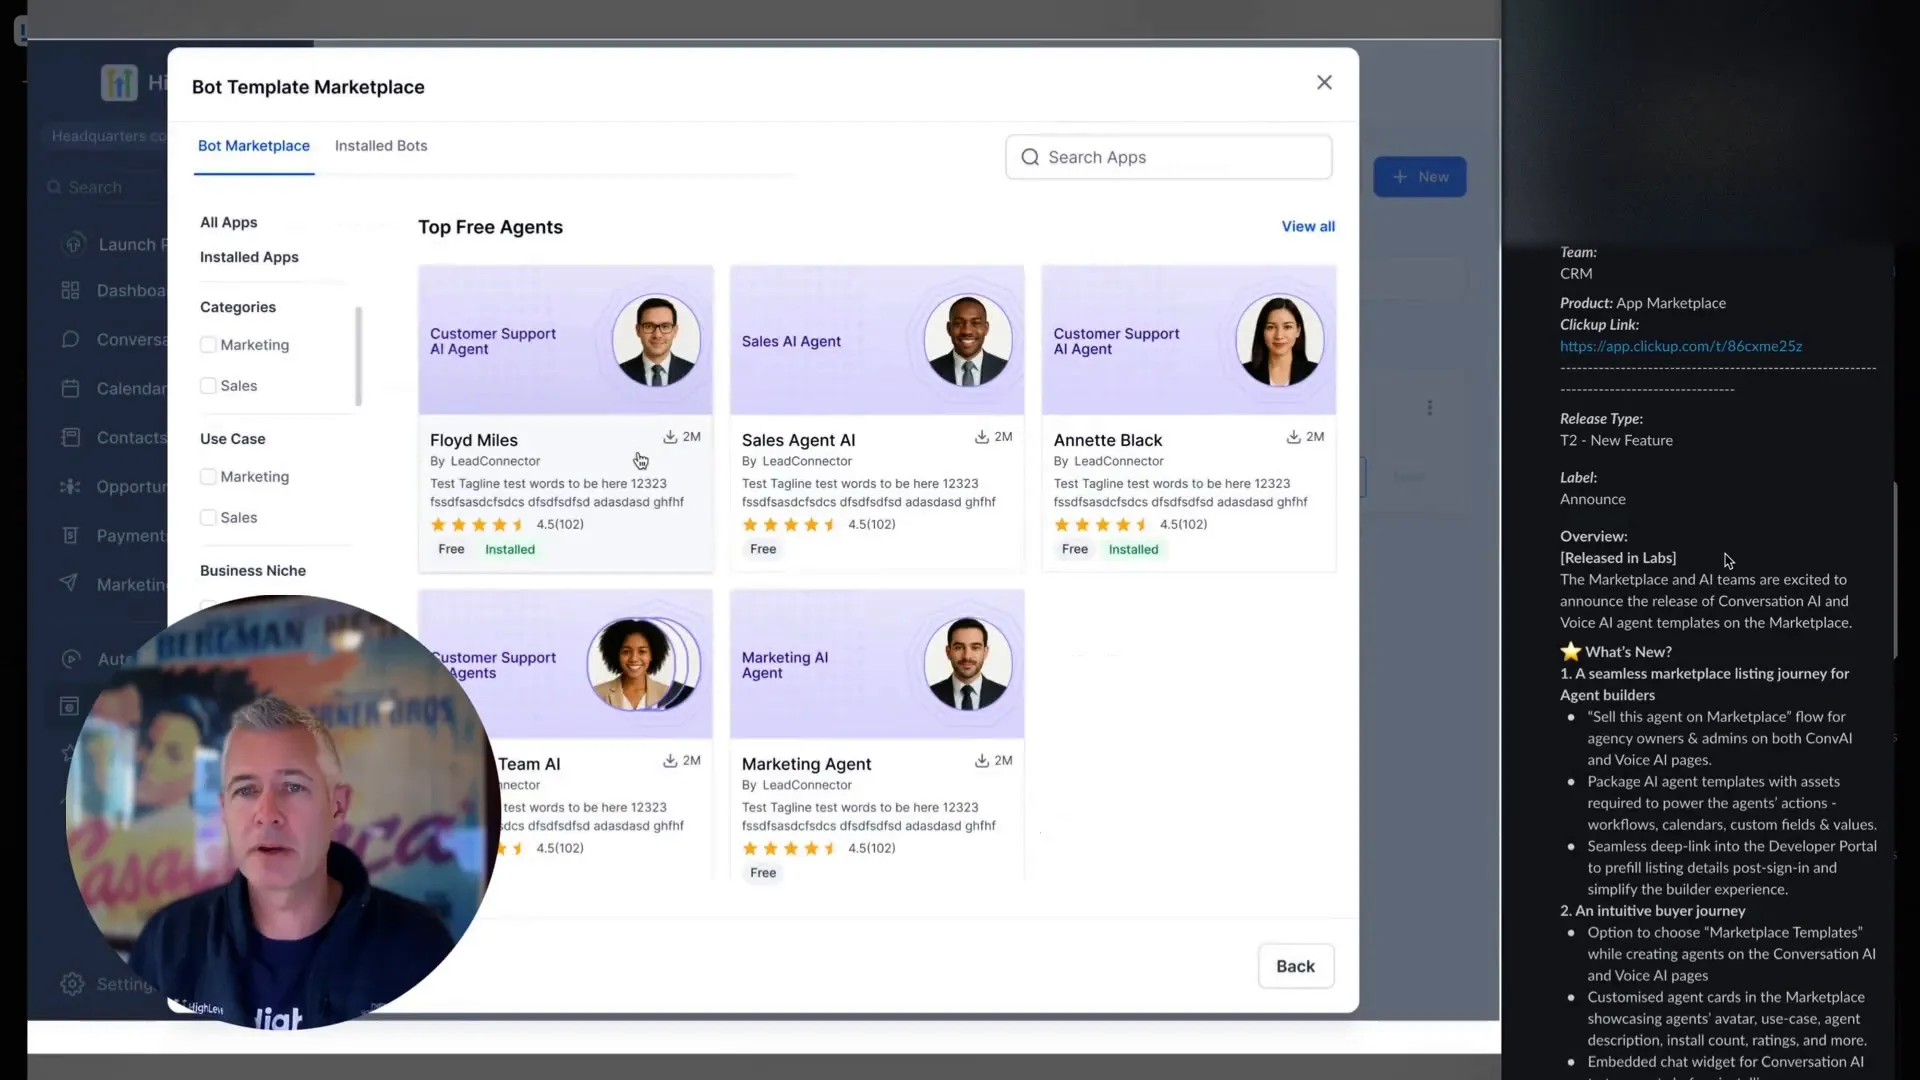Click the three-dot menu in background page

(x=1430, y=408)
